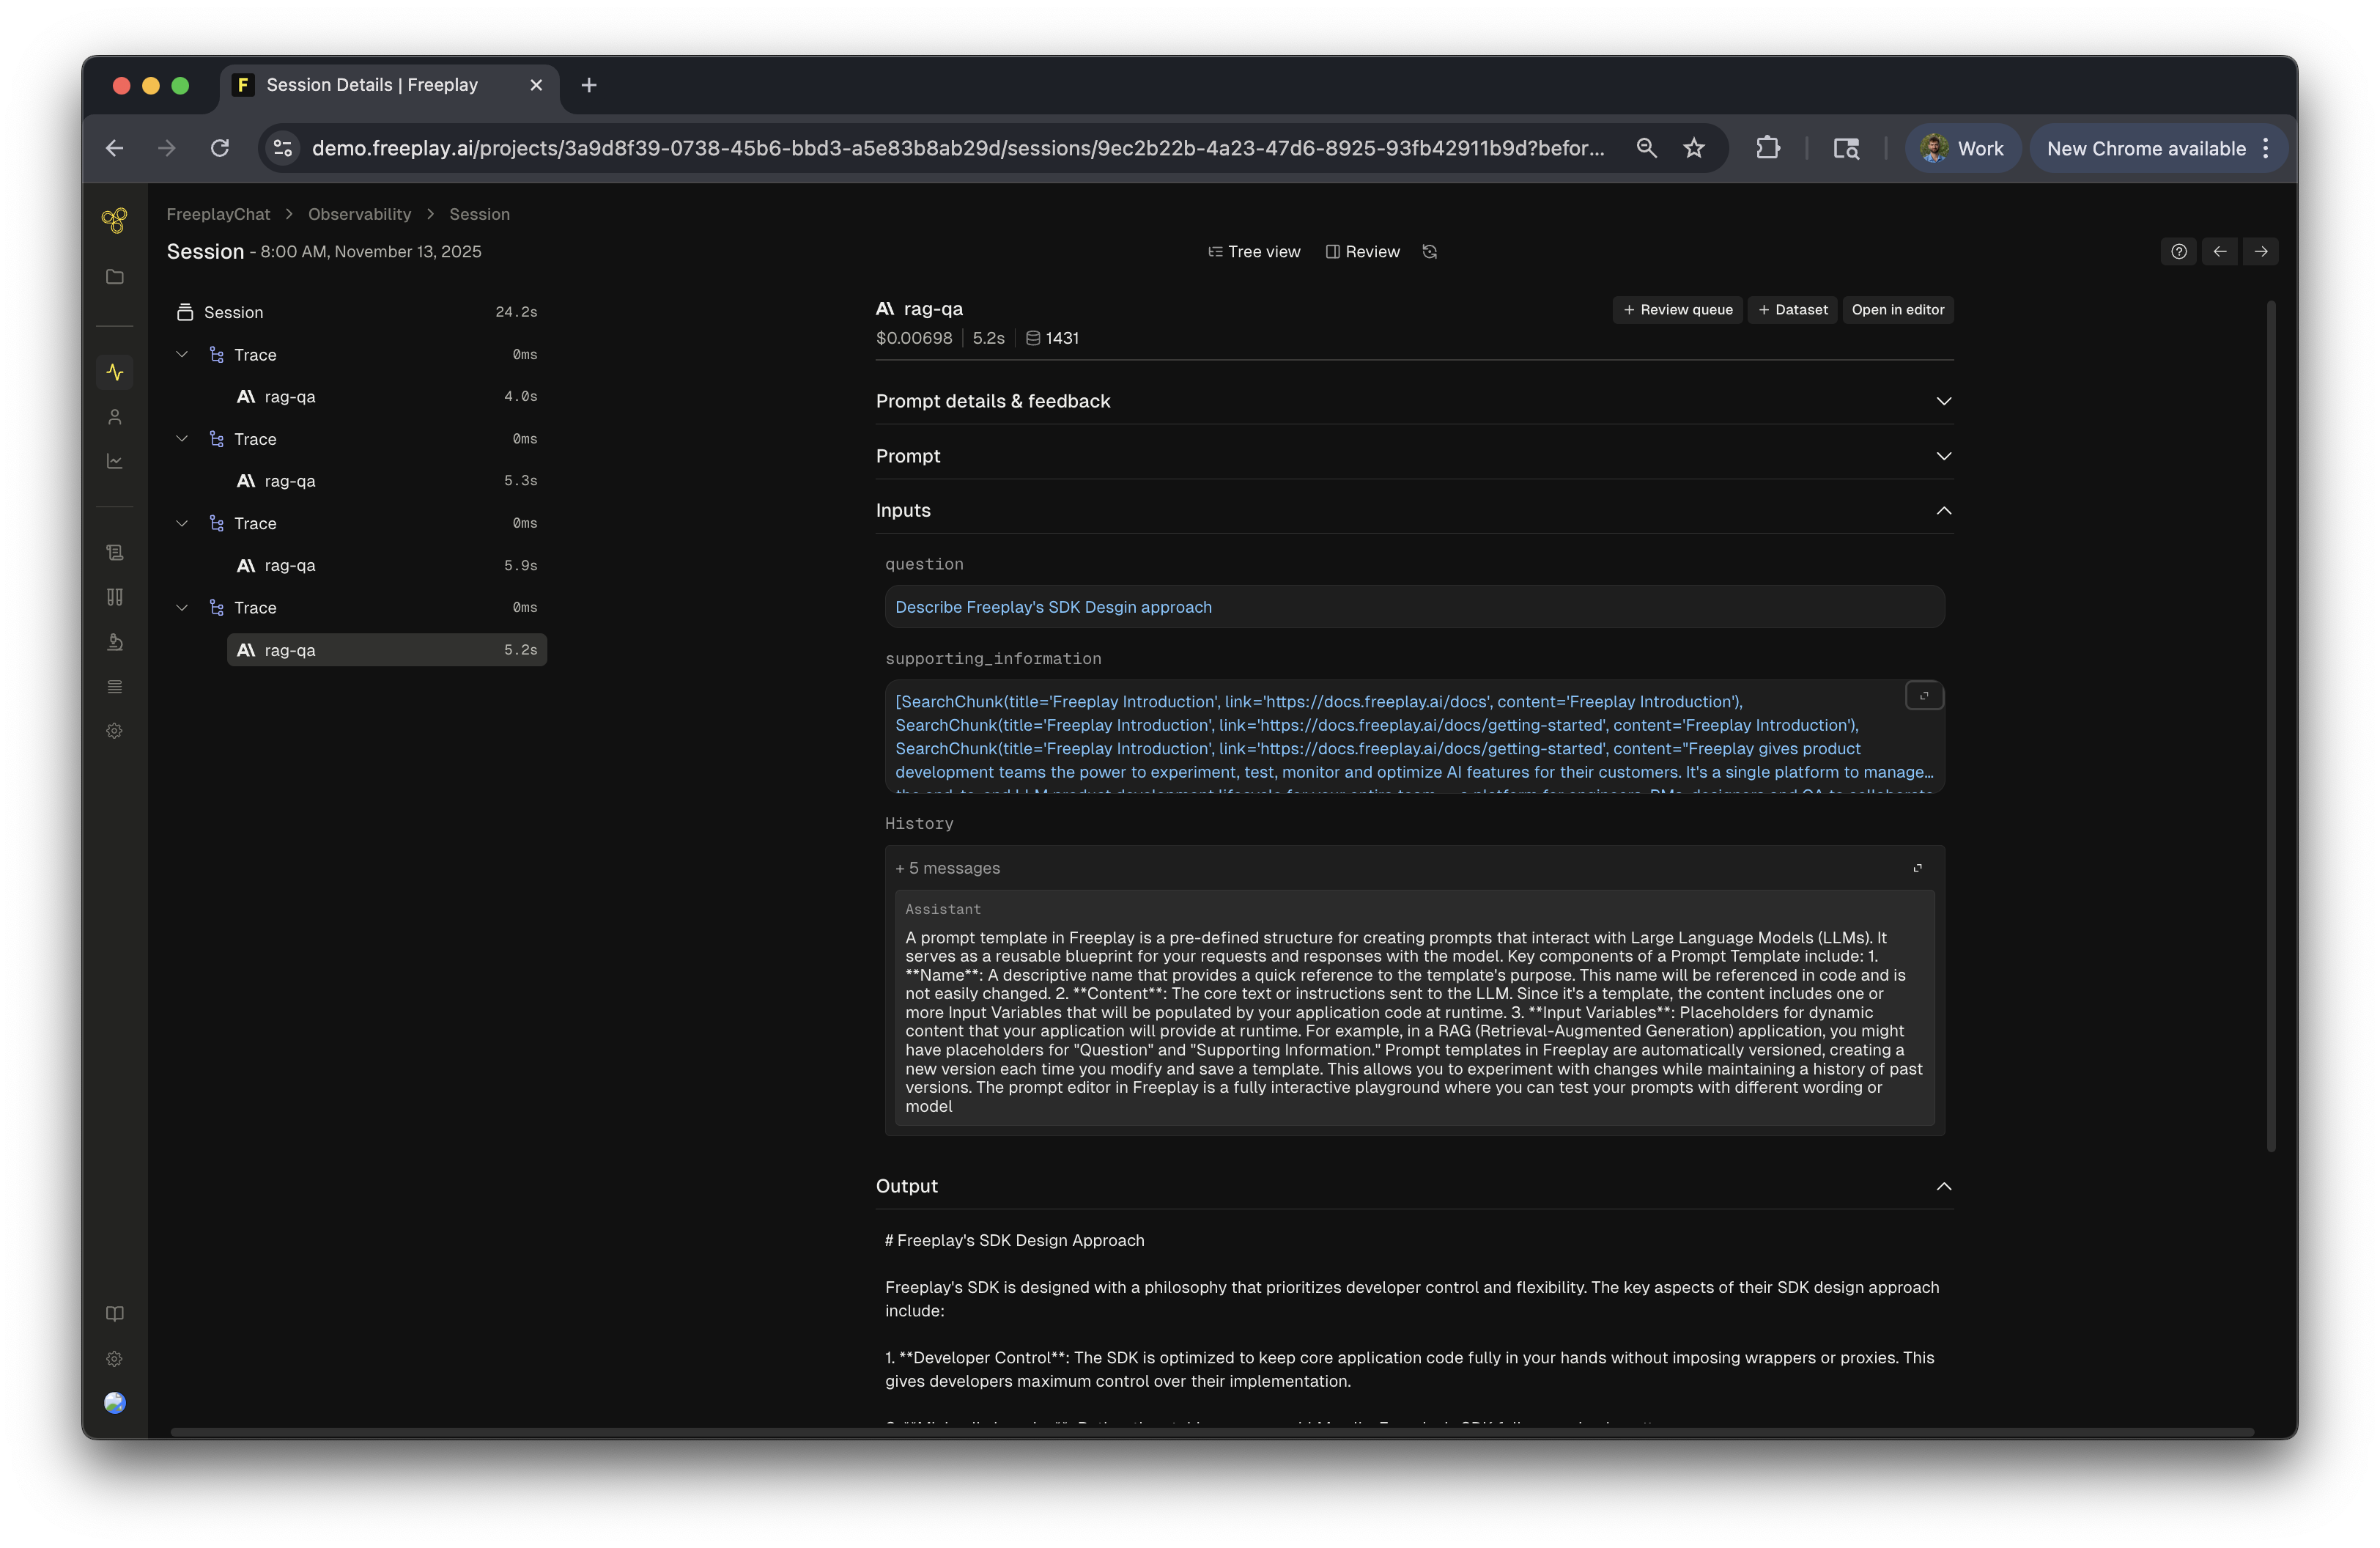Select the experiments flask icon in sidebar
This screenshot has height=1548, width=2380.
(114, 641)
